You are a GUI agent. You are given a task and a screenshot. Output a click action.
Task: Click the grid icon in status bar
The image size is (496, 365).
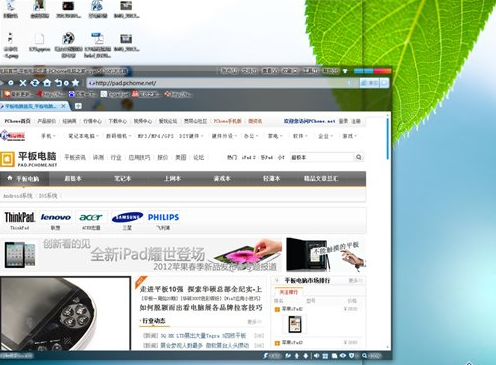pyautogui.click(x=325, y=356)
